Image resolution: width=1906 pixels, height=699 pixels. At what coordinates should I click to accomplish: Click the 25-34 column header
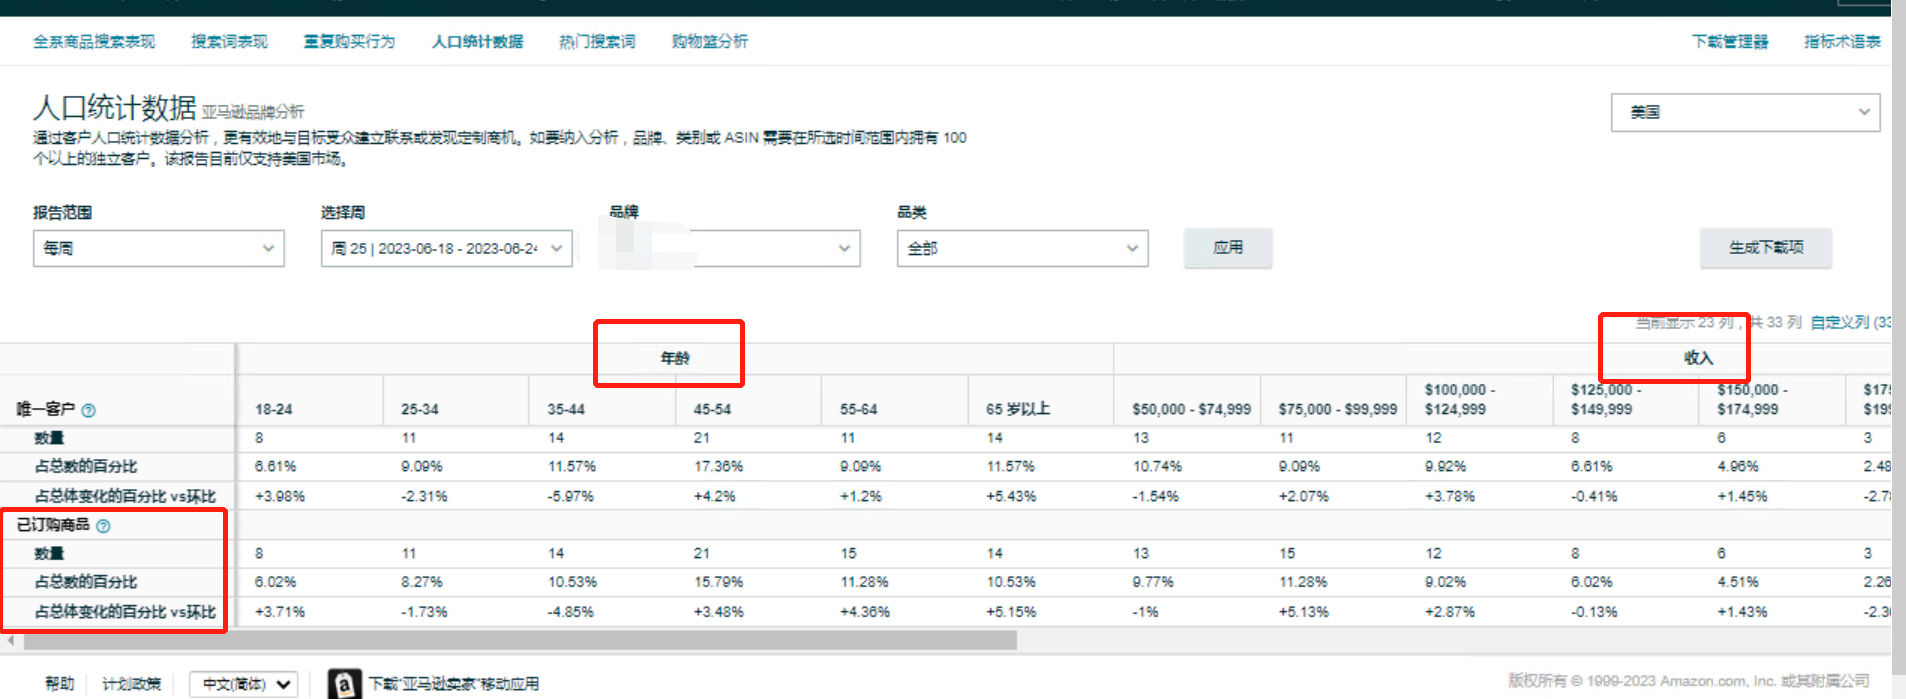[x=420, y=410]
